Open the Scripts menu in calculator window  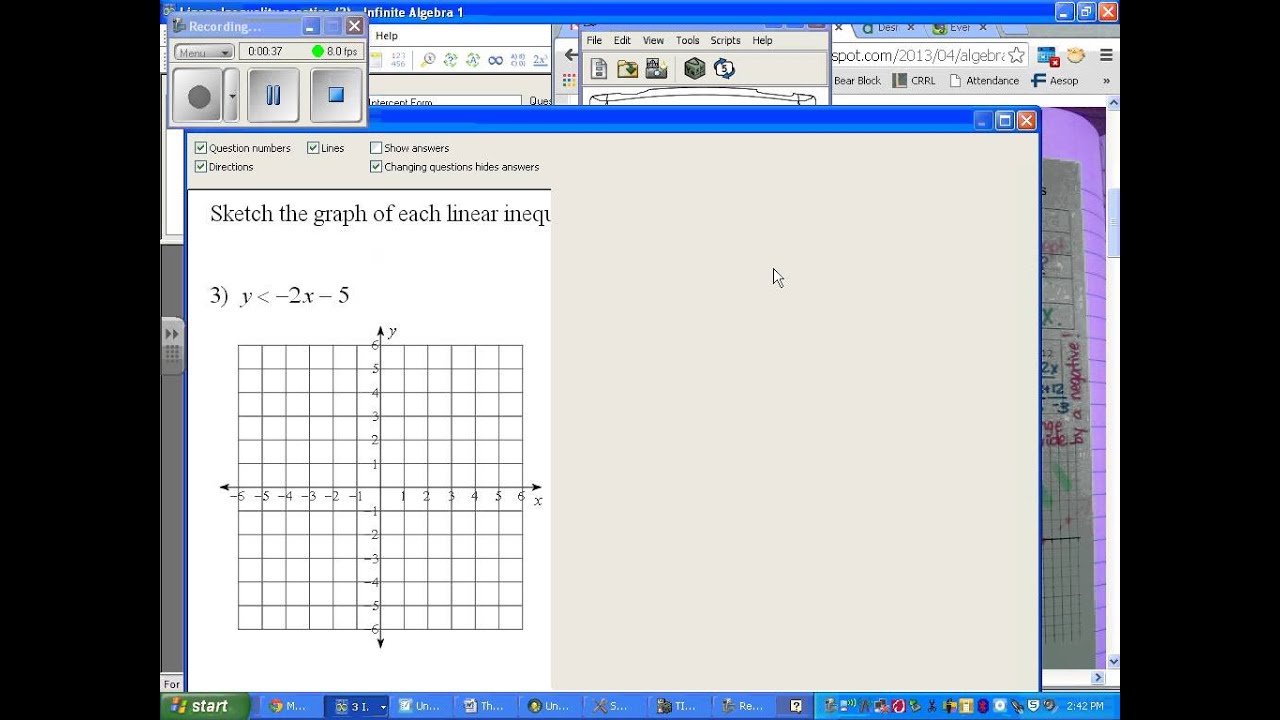725,41
